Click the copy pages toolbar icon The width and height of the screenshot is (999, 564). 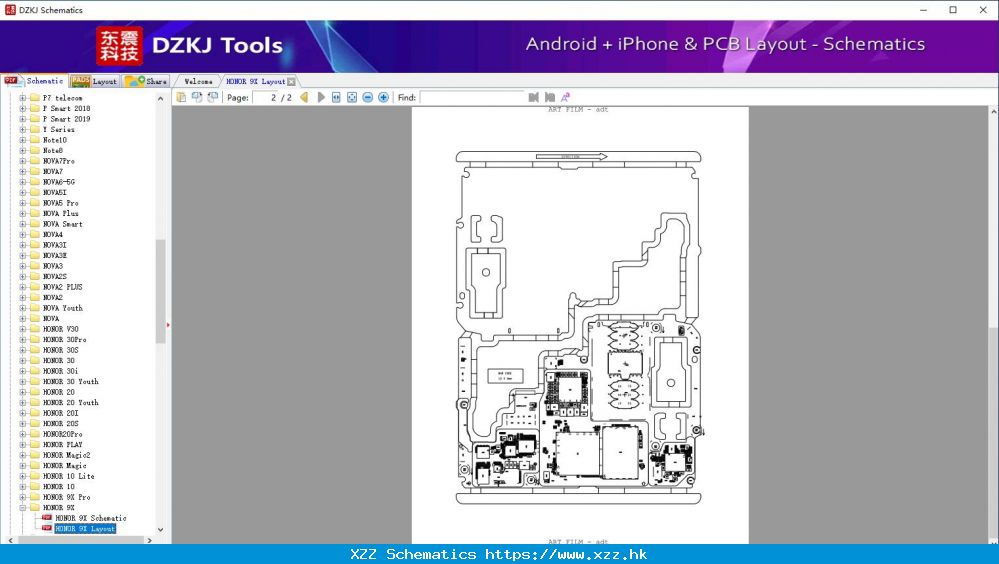182,97
